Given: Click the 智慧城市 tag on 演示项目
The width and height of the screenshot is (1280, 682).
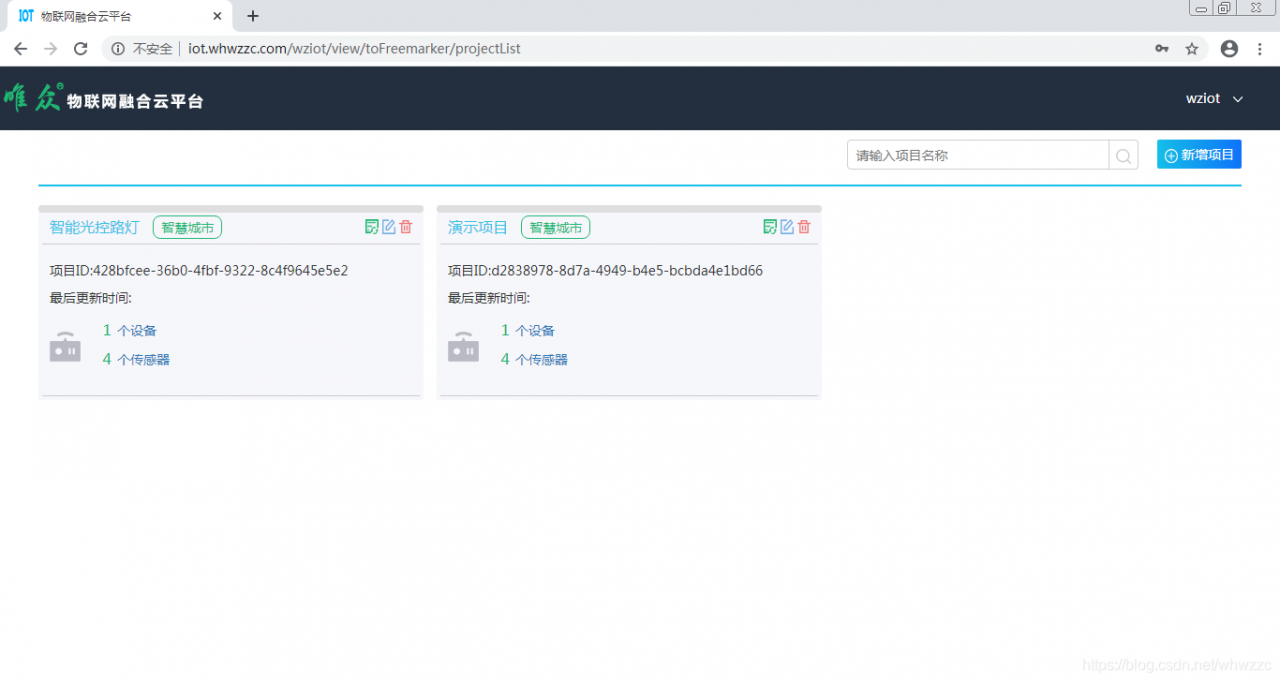Looking at the screenshot, I should [x=556, y=227].
